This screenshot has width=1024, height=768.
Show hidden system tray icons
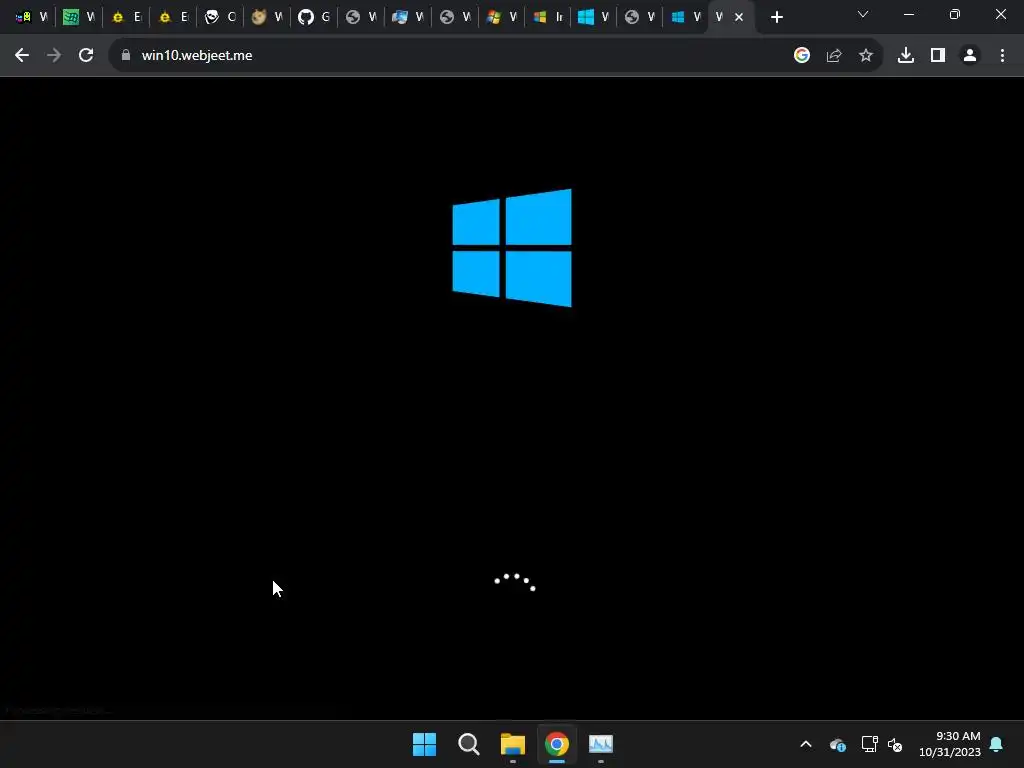click(806, 744)
